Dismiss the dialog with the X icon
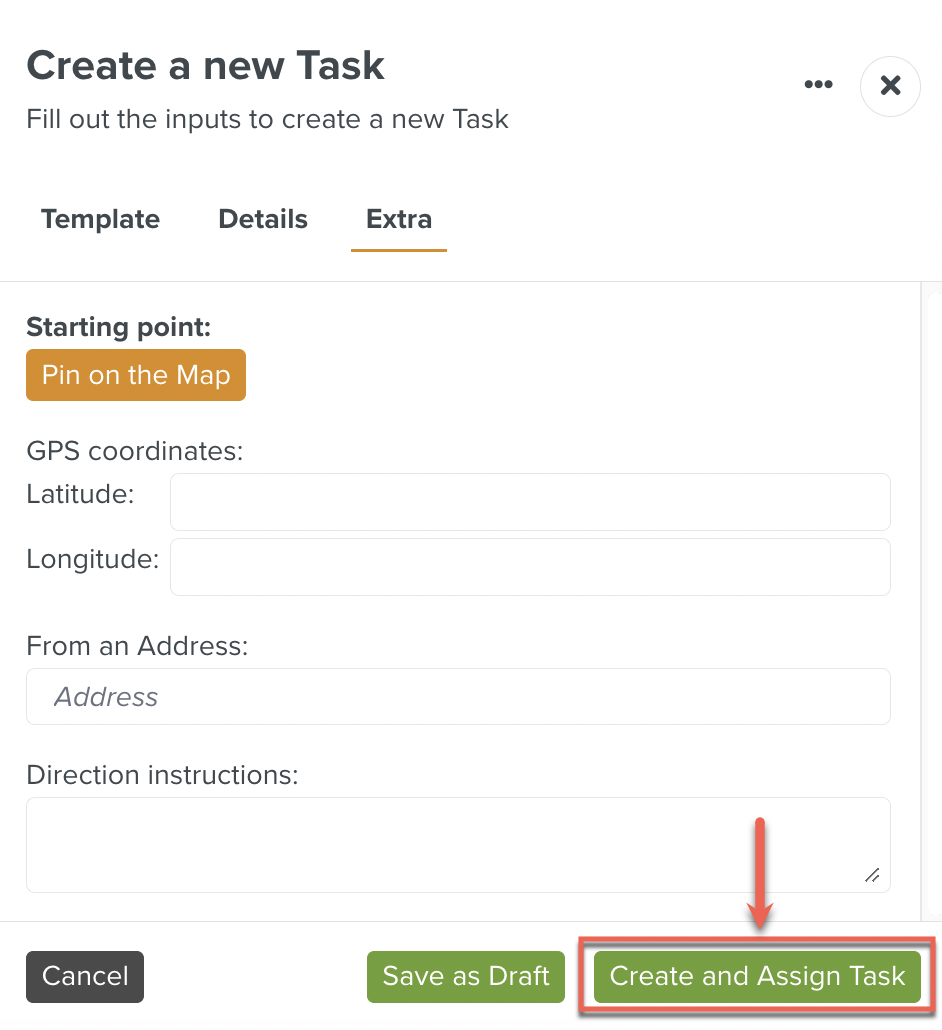This screenshot has height=1030, width=942. pos(889,86)
